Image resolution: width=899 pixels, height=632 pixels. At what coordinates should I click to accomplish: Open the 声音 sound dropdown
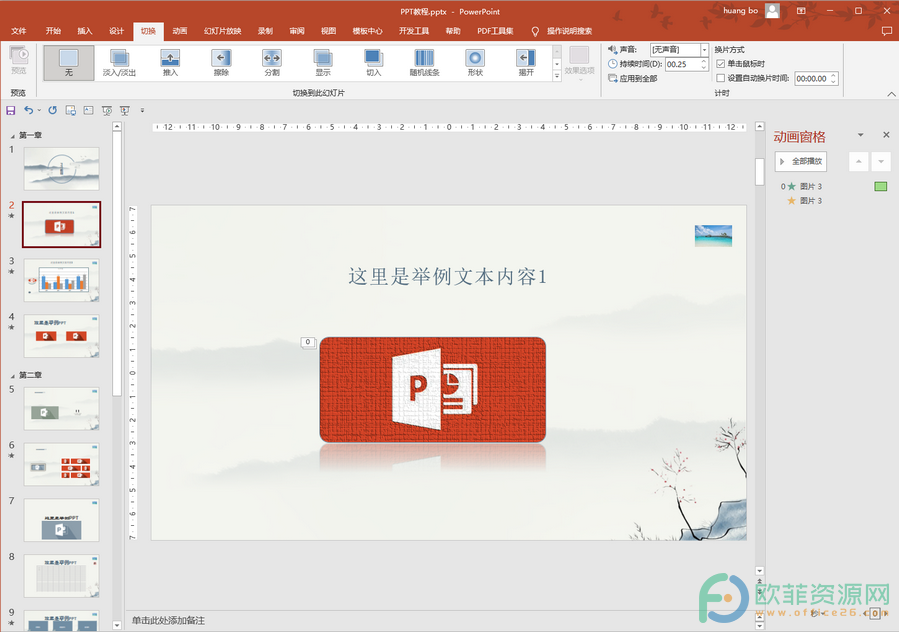(x=704, y=50)
